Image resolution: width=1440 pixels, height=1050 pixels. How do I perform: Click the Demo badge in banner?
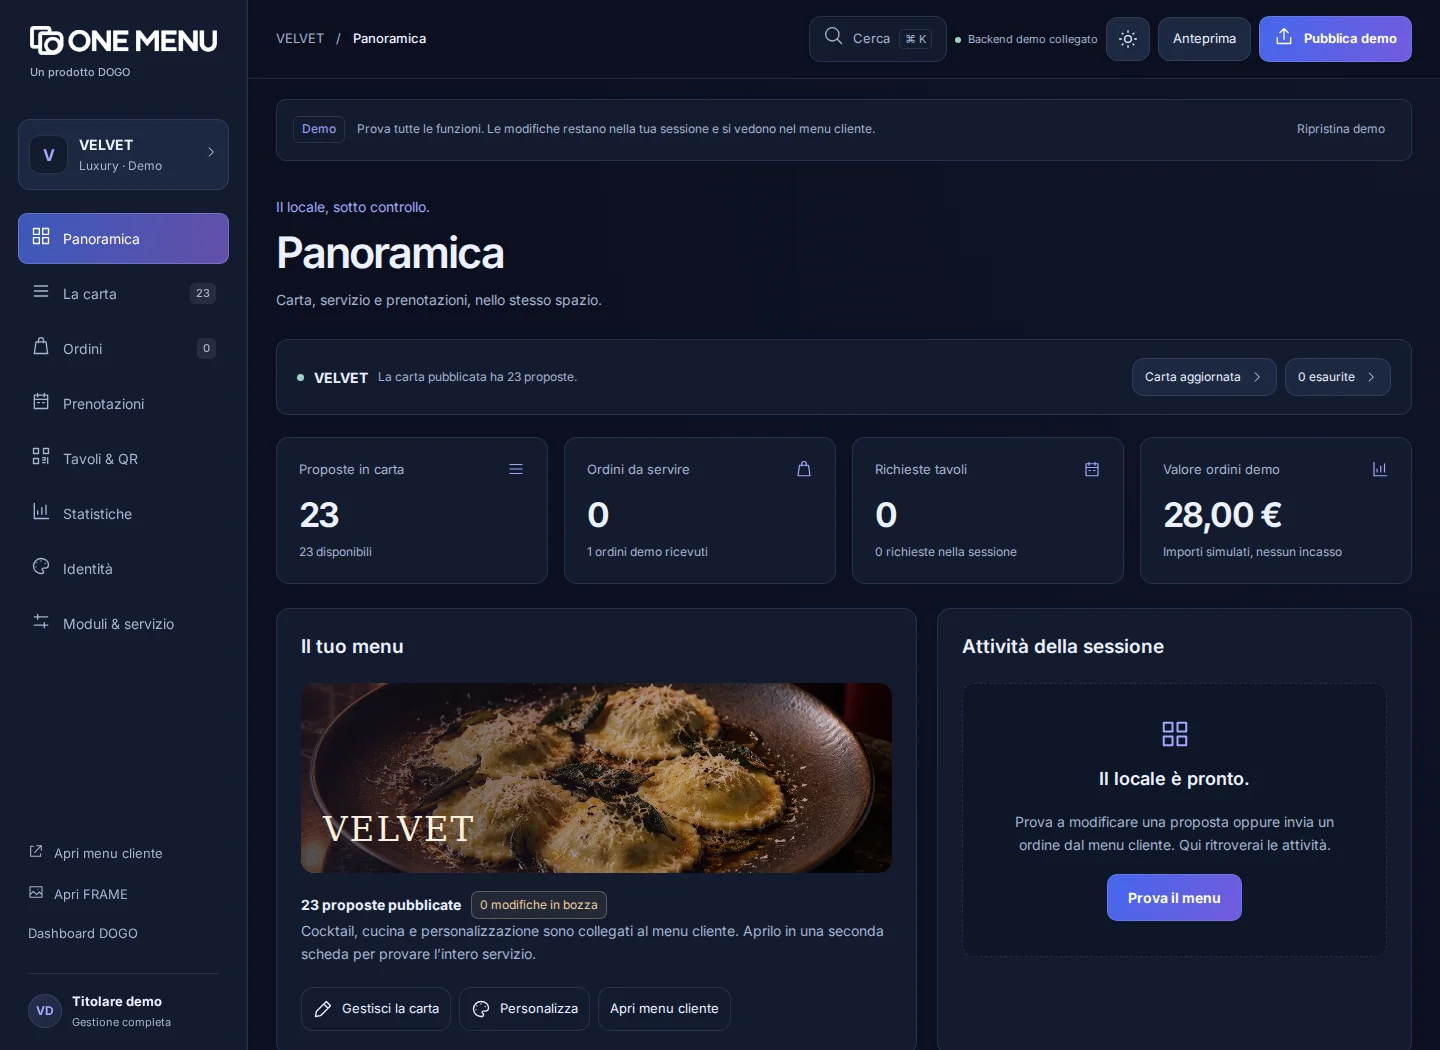(x=319, y=129)
